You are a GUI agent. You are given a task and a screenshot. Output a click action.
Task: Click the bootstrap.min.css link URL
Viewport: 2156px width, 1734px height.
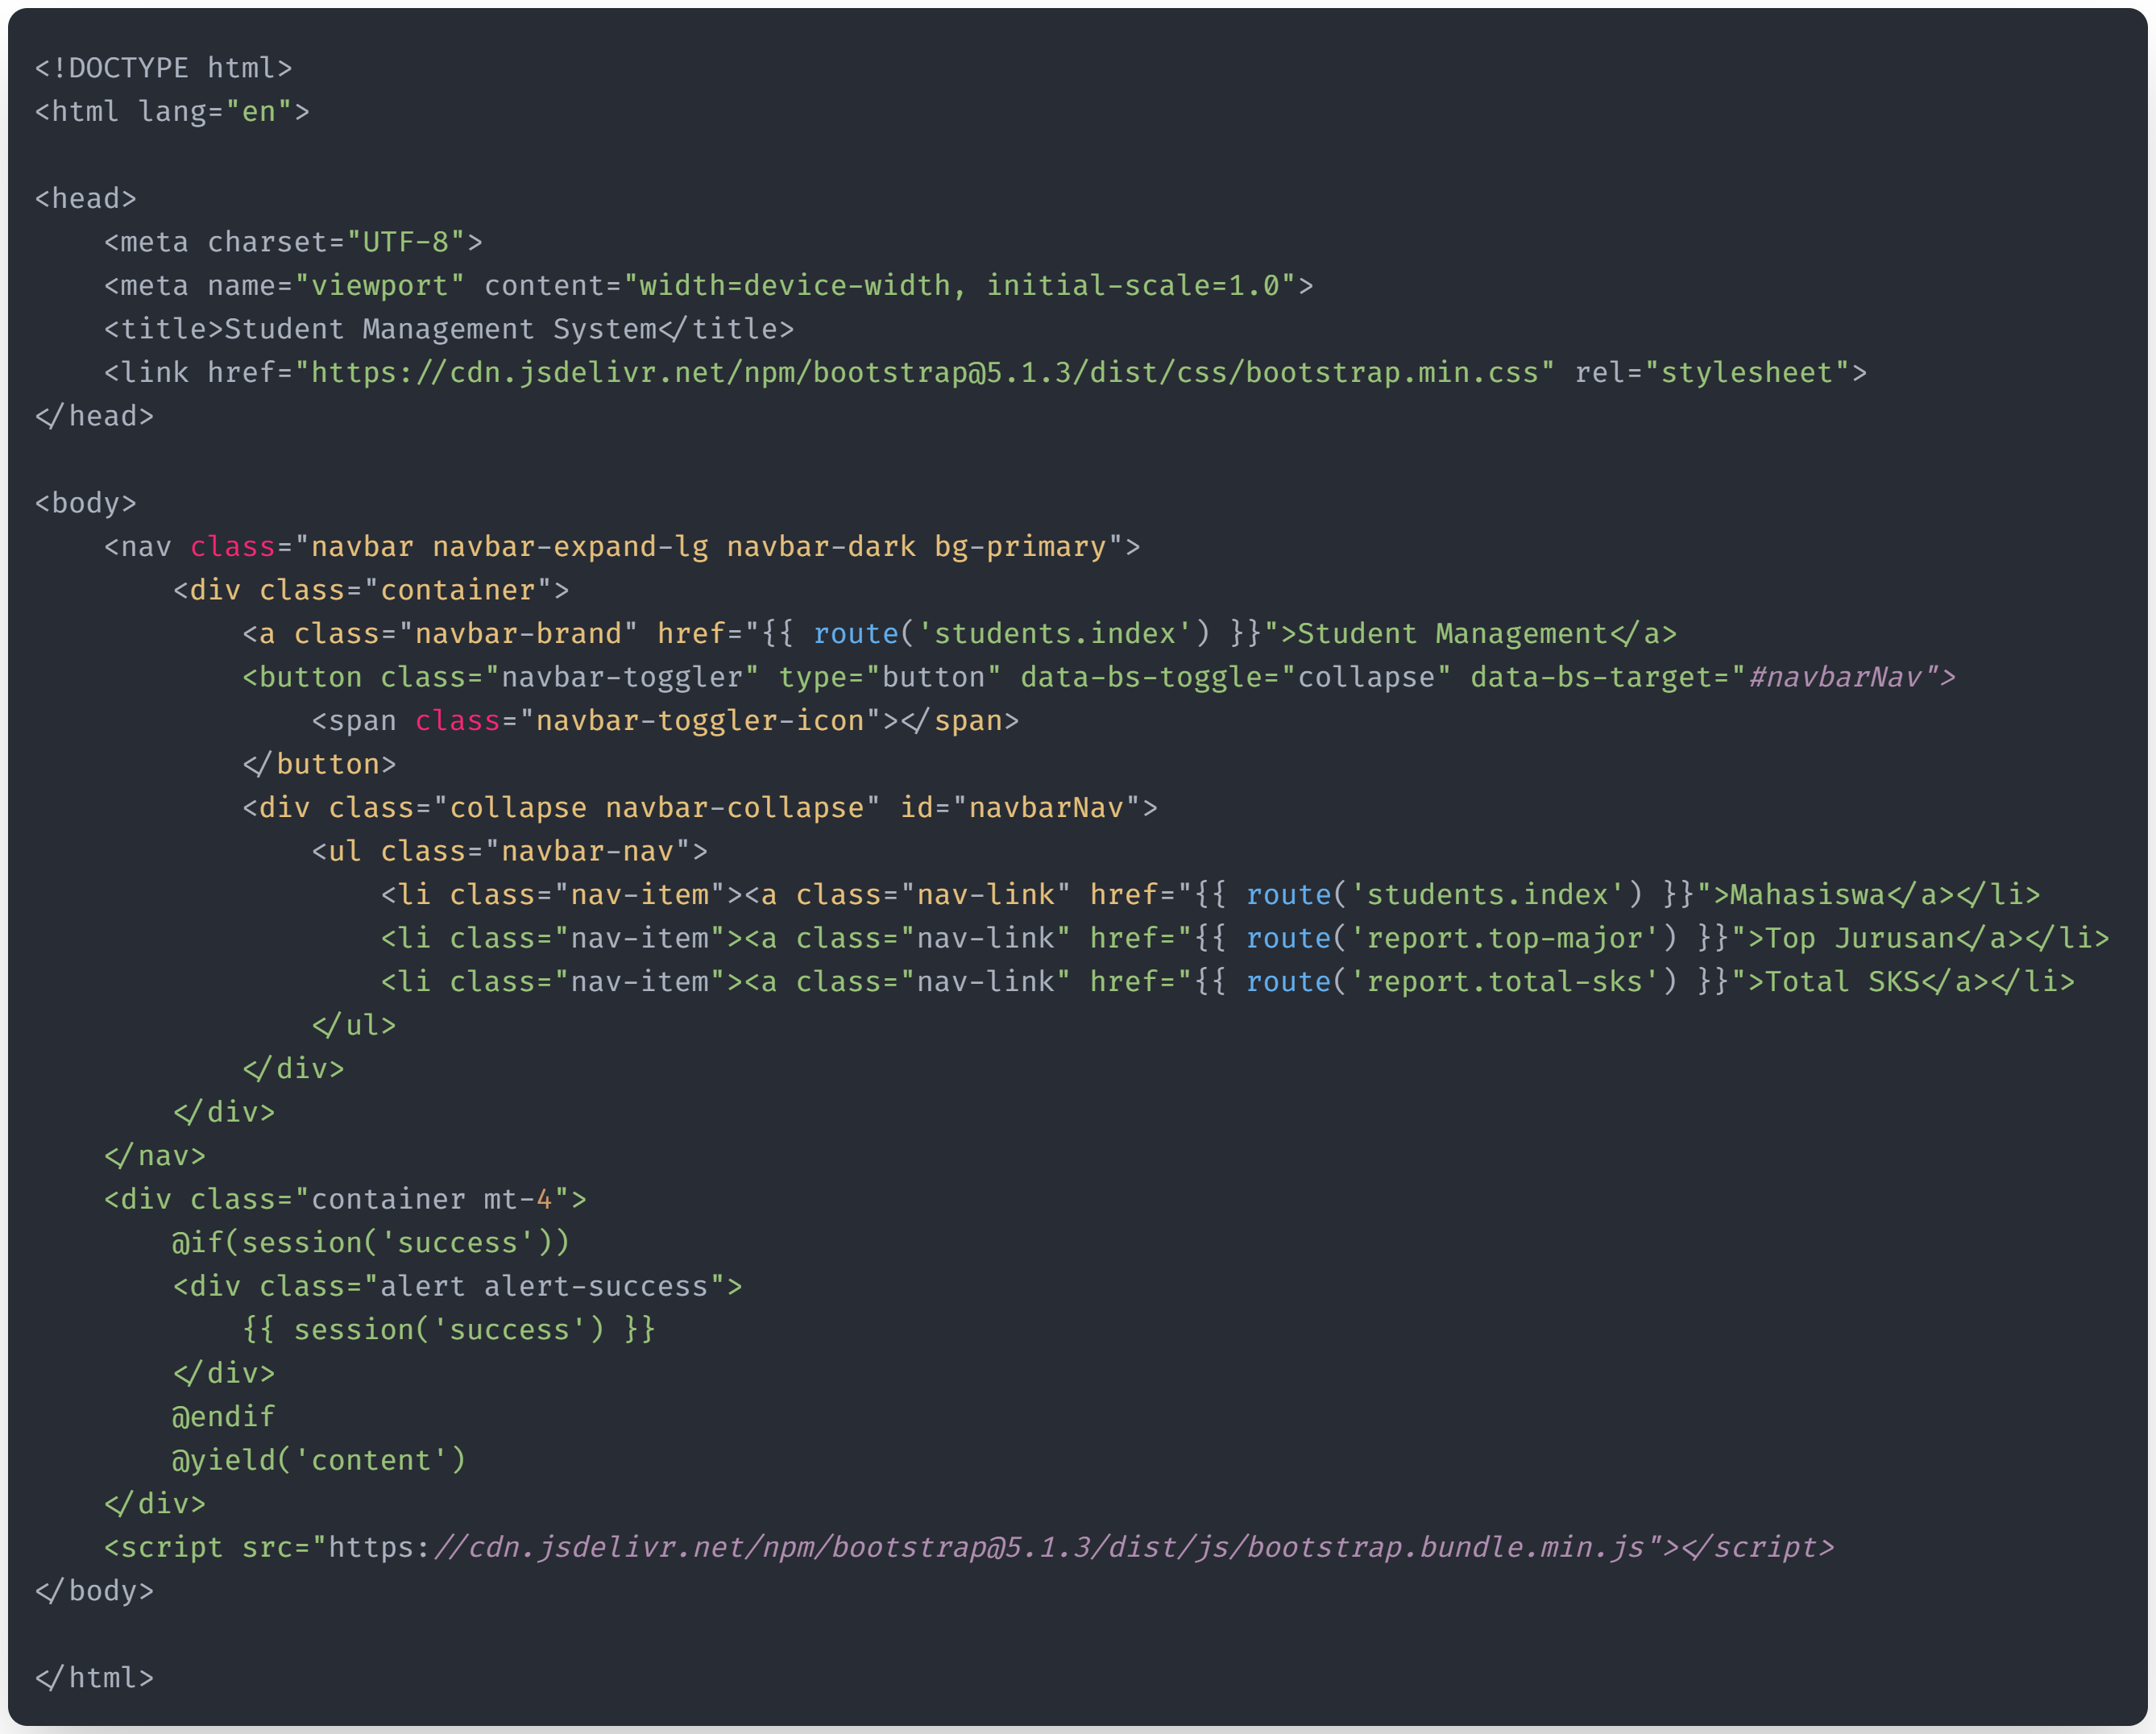tap(925, 372)
